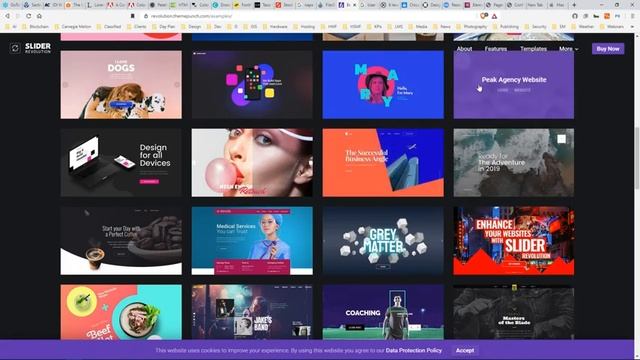Open the Templates nav item

[x=533, y=49]
